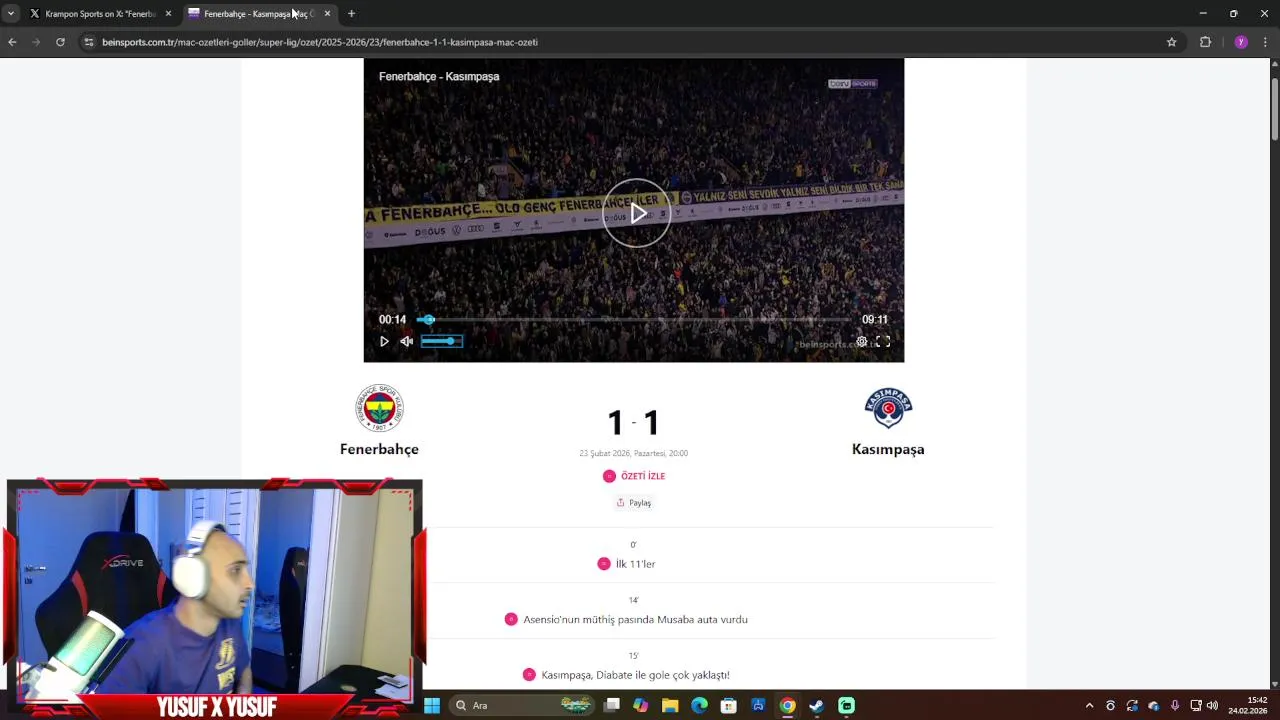Launch Copilot from the taskbar
1280x720 pixels.
[641, 705]
